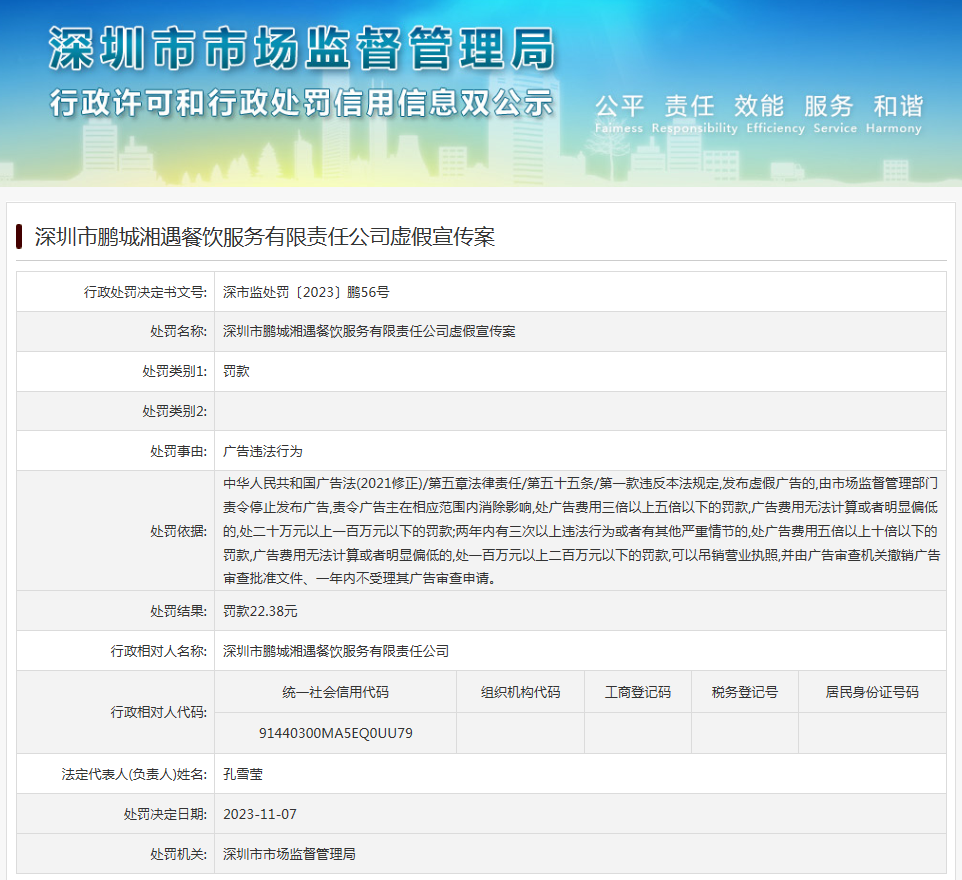The image size is (962, 880).
Task: Select the name 孔雪莹
Action: pyautogui.click(x=243, y=774)
